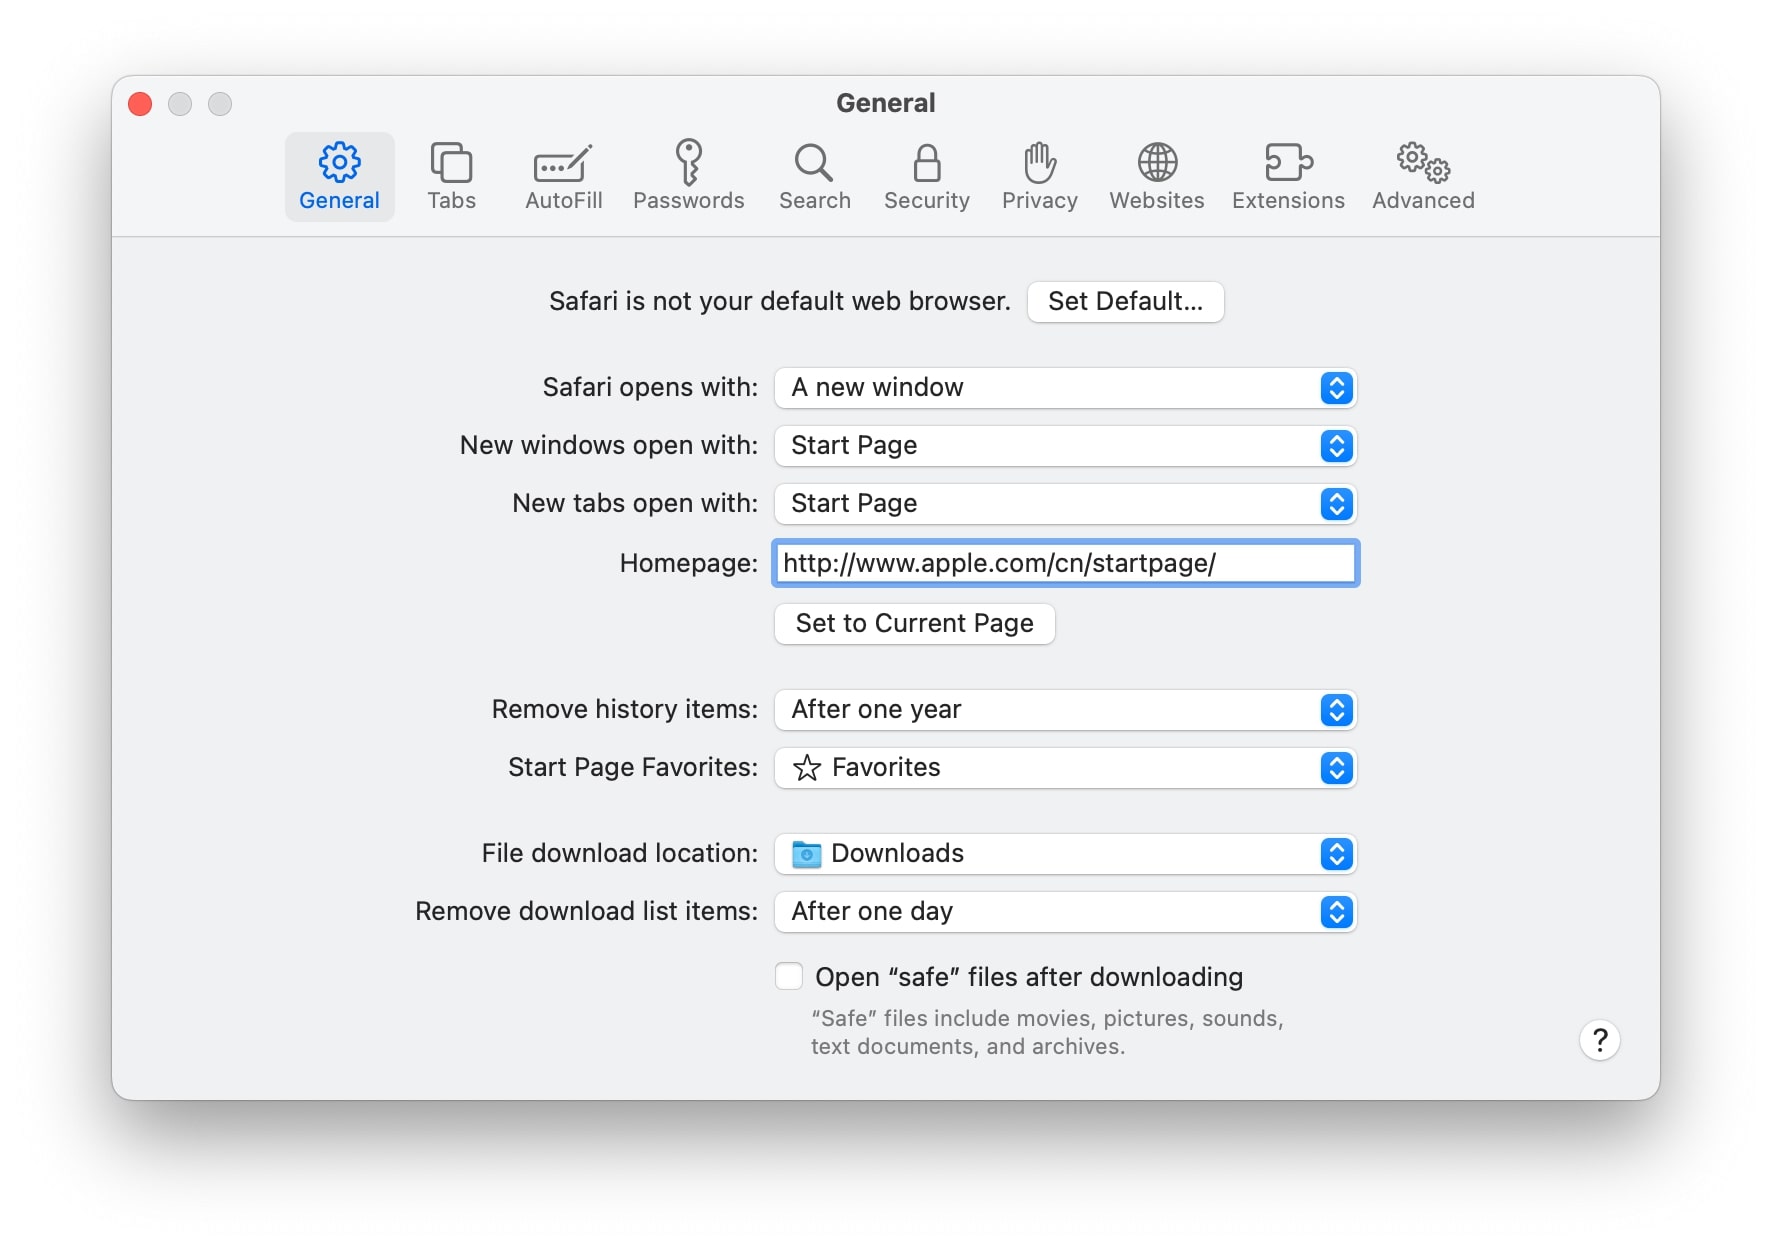Open the Security lock pane

926,177
